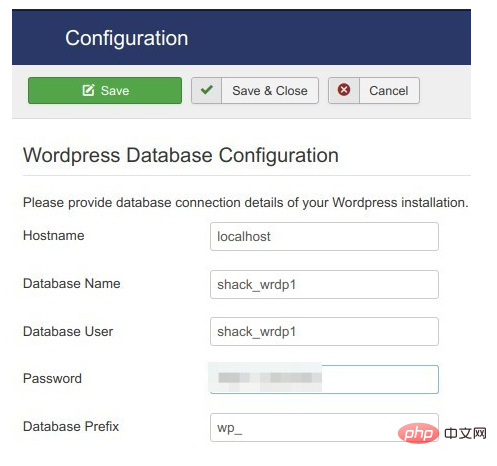Focus the Hostname input field

coord(324,237)
